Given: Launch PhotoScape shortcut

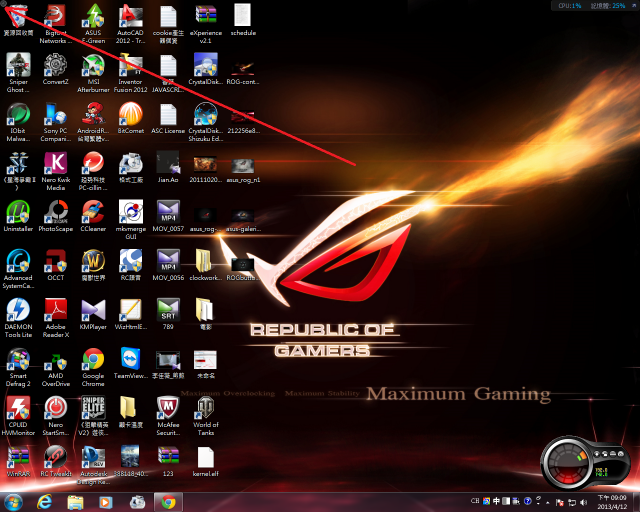Looking at the screenshot, I should 56,216.
